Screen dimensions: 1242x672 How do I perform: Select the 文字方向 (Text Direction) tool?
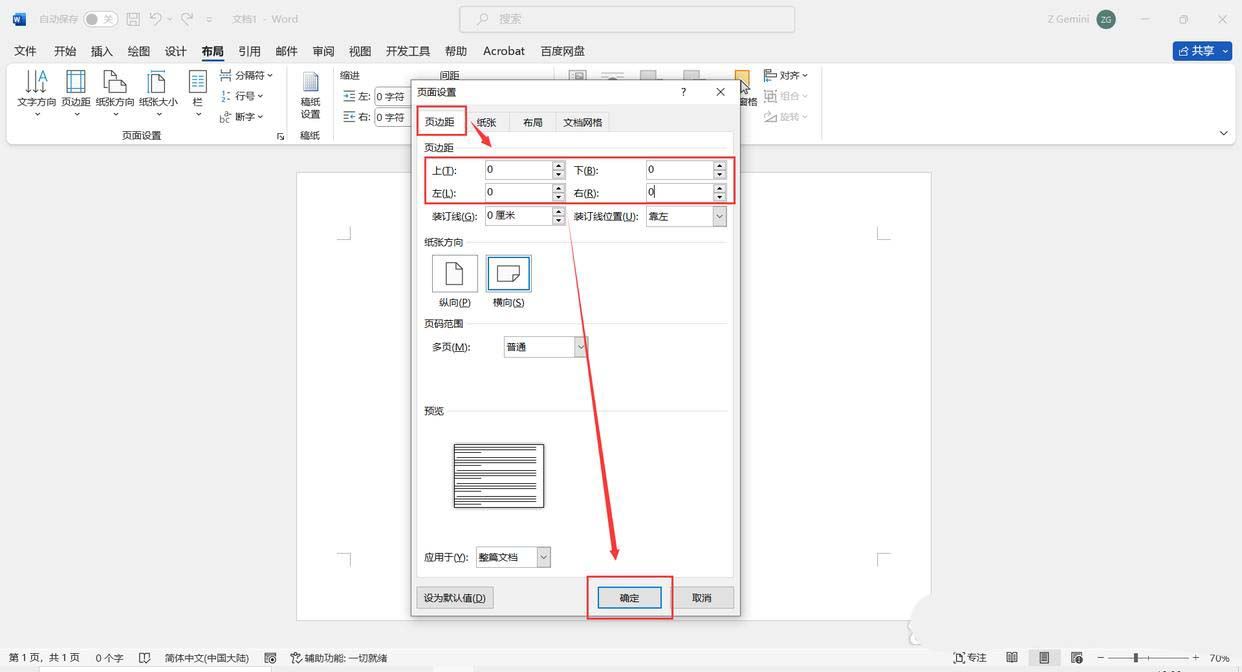coord(37,92)
